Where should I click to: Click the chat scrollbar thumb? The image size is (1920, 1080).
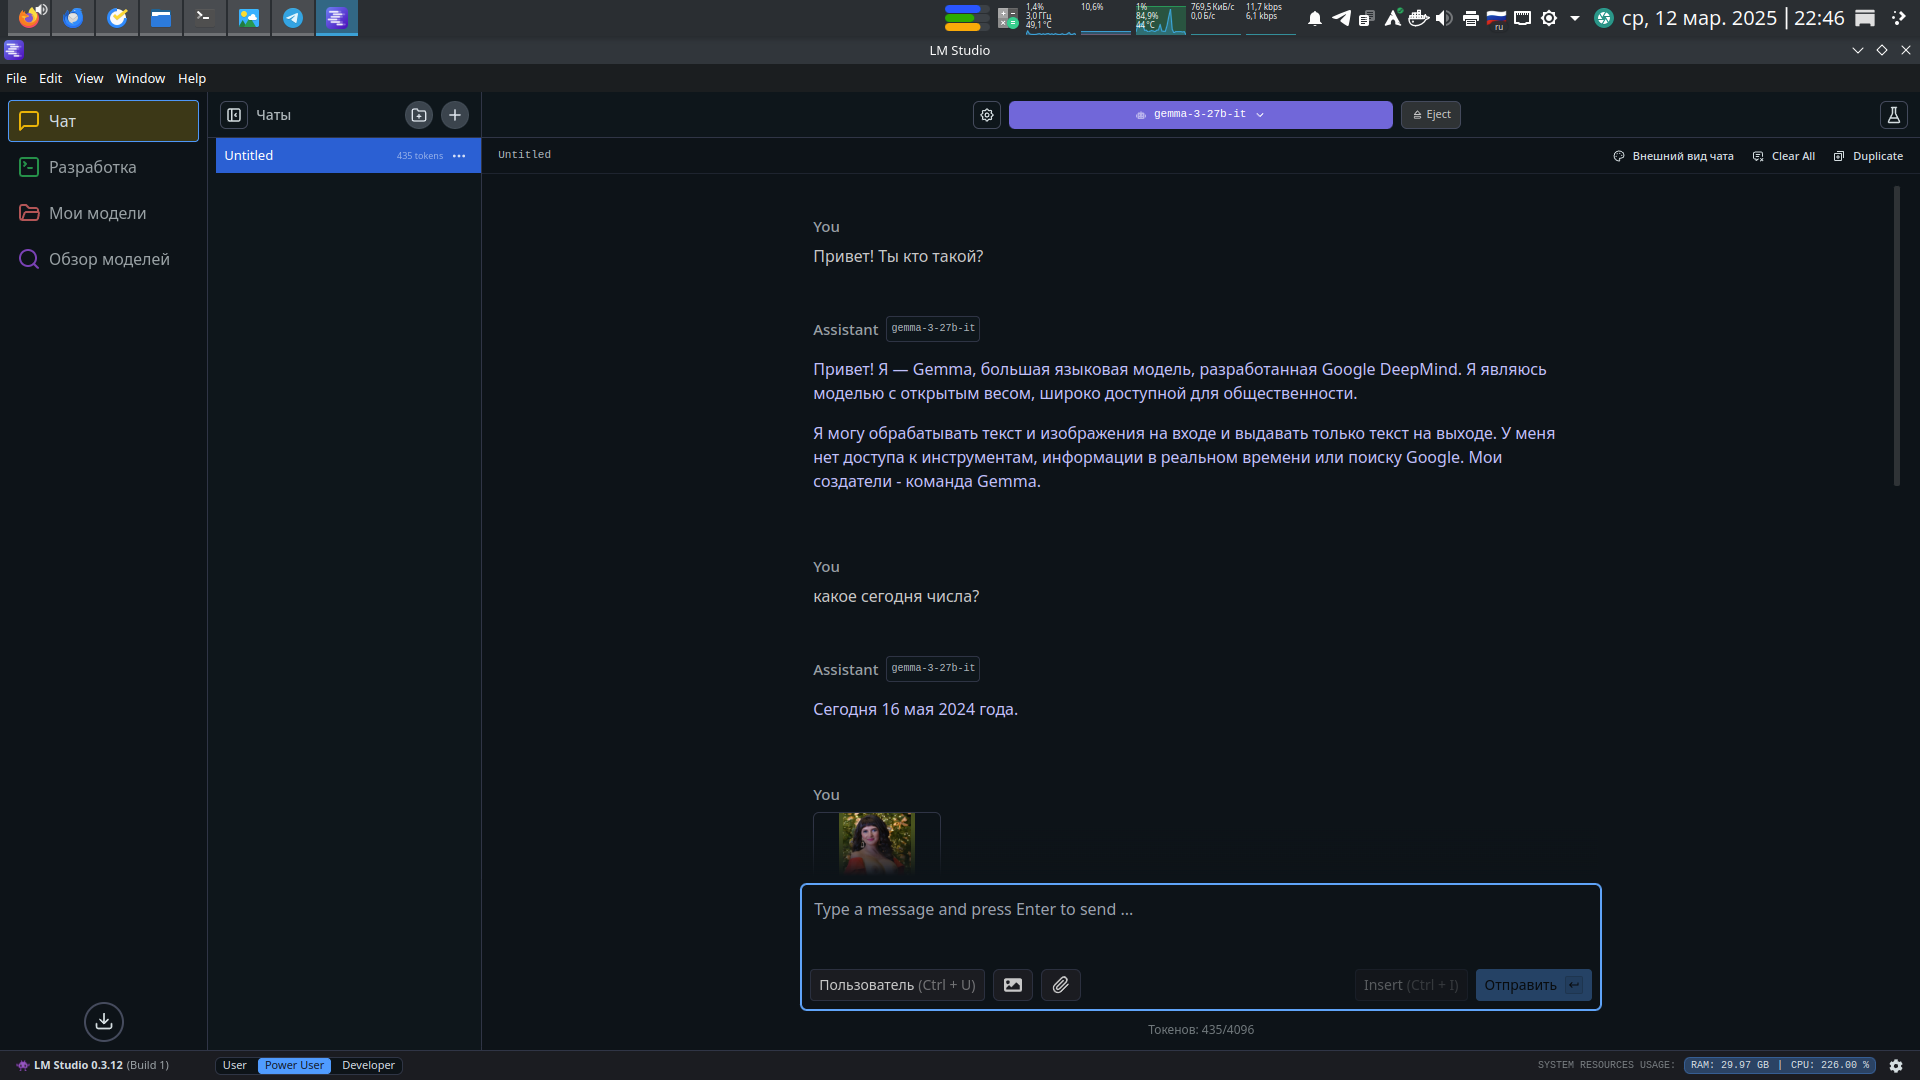click(x=1896, y=337)
